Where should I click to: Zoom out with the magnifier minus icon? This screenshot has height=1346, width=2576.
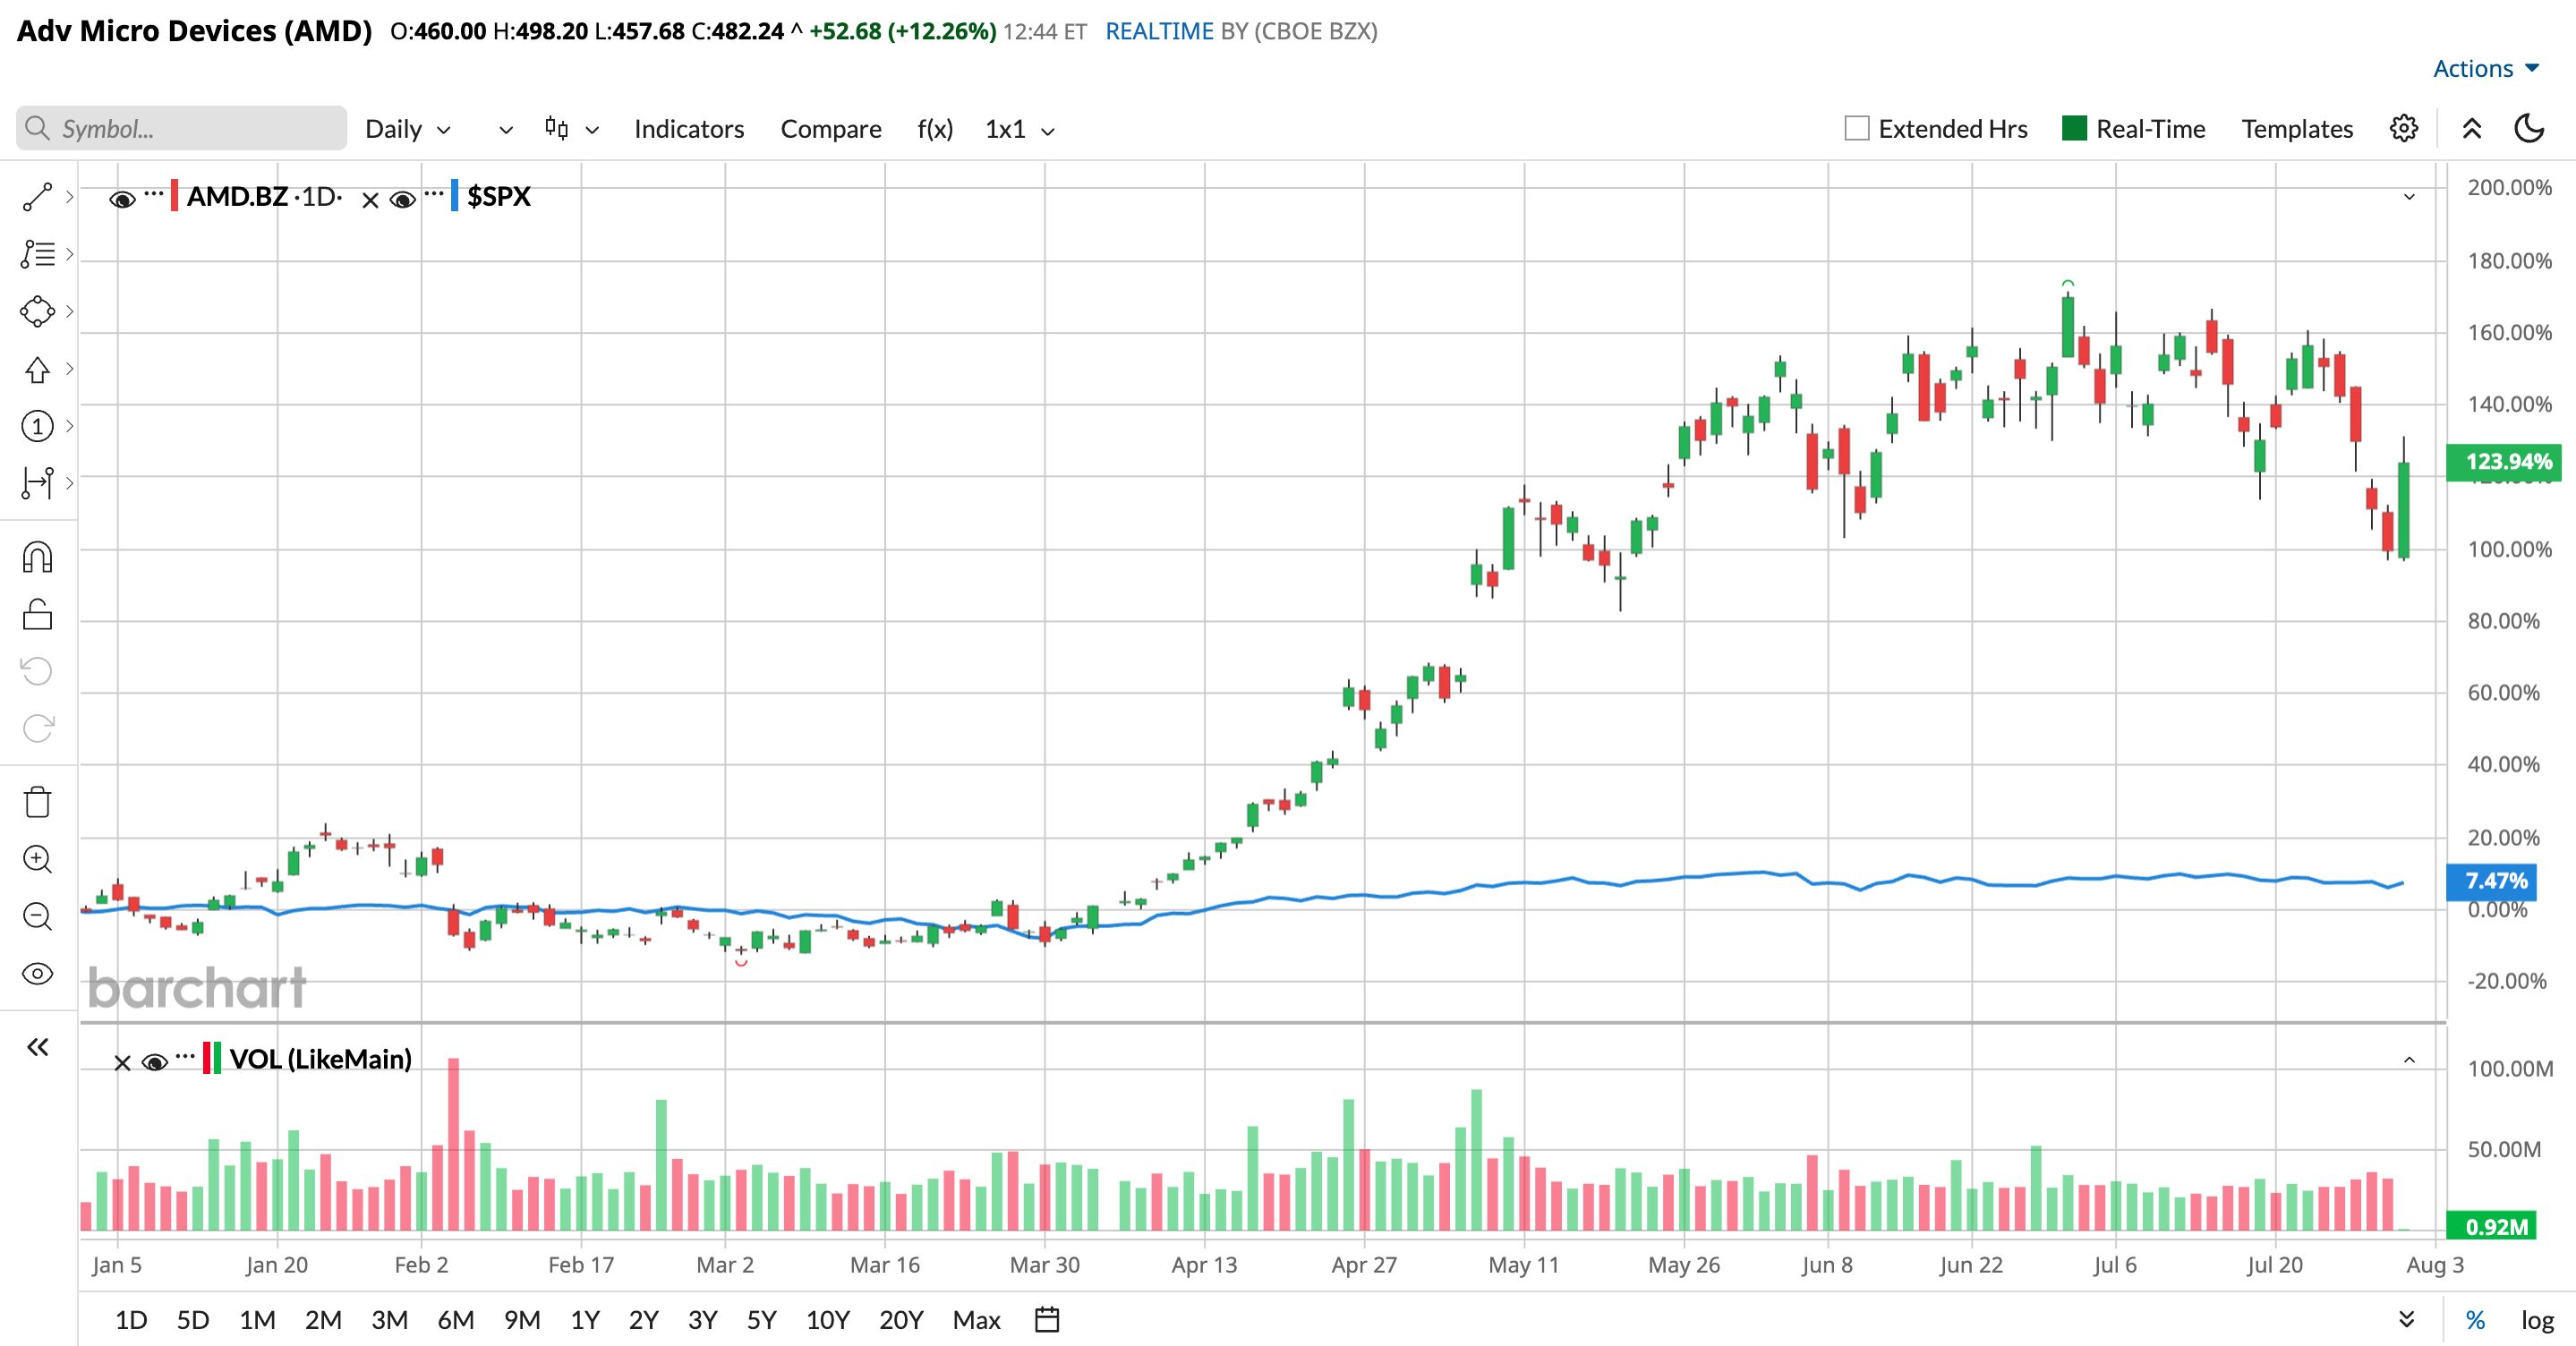click(x=37, y=916)
